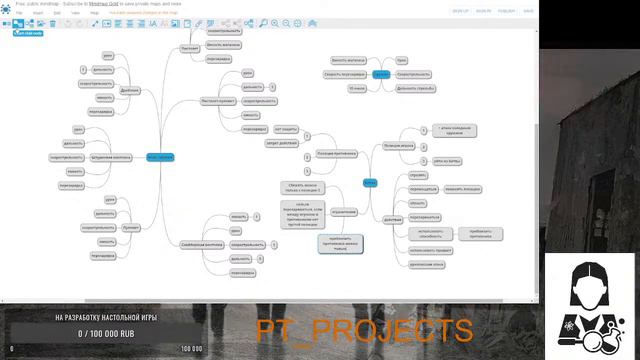Click the trash can delete icon
Screen dimensions: 640x360
point(53,24)
